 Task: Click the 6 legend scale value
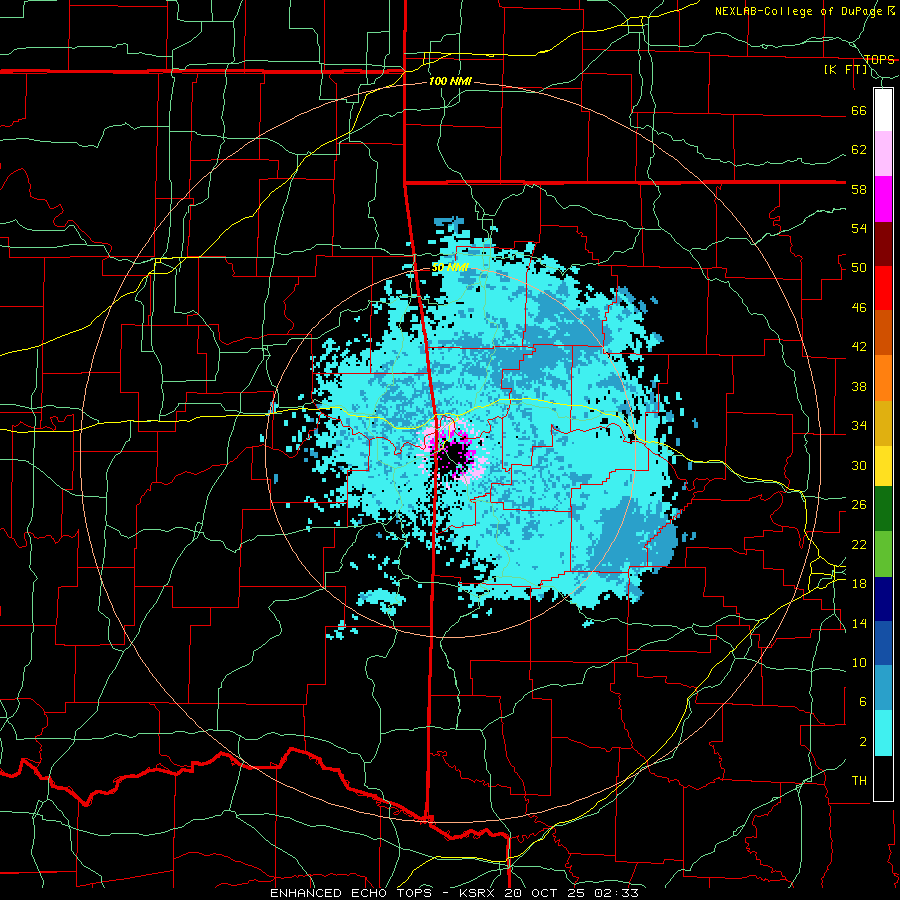tap(862, 701)
